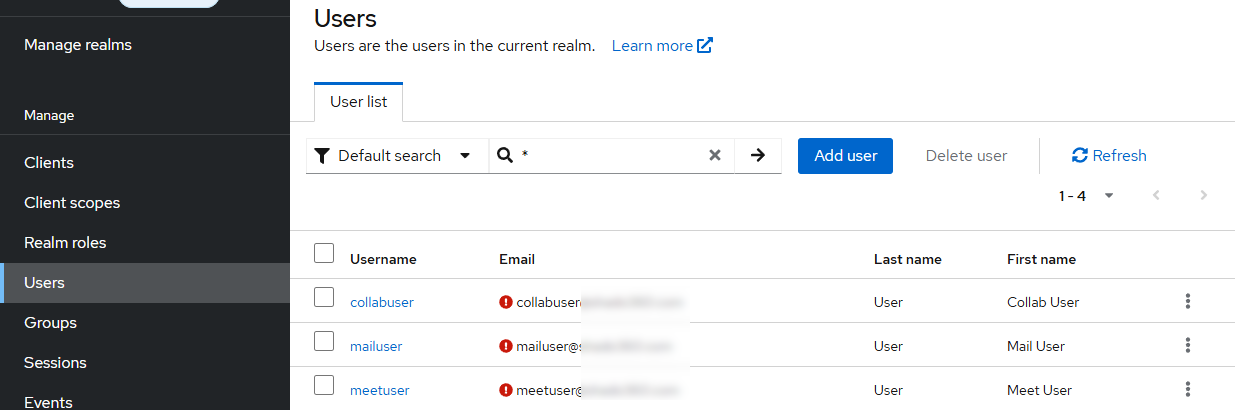Click the 'Mail User' first name cell
Image resolution: width=1235 pixels, height=410 pixels.
(x=1036, y=346)
